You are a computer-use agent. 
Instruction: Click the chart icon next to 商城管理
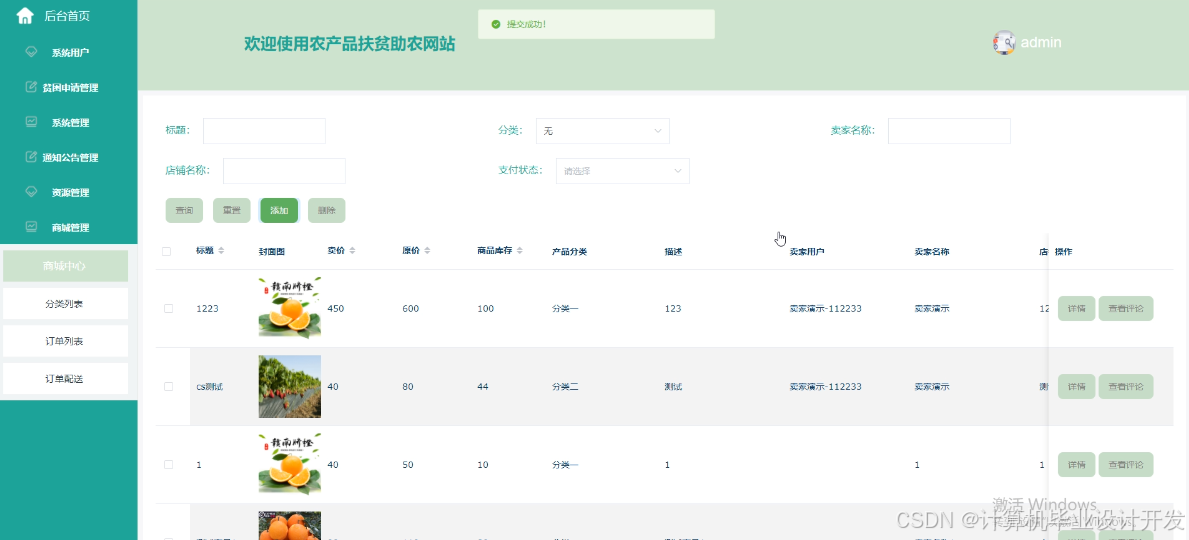click(x=31, y=227)
